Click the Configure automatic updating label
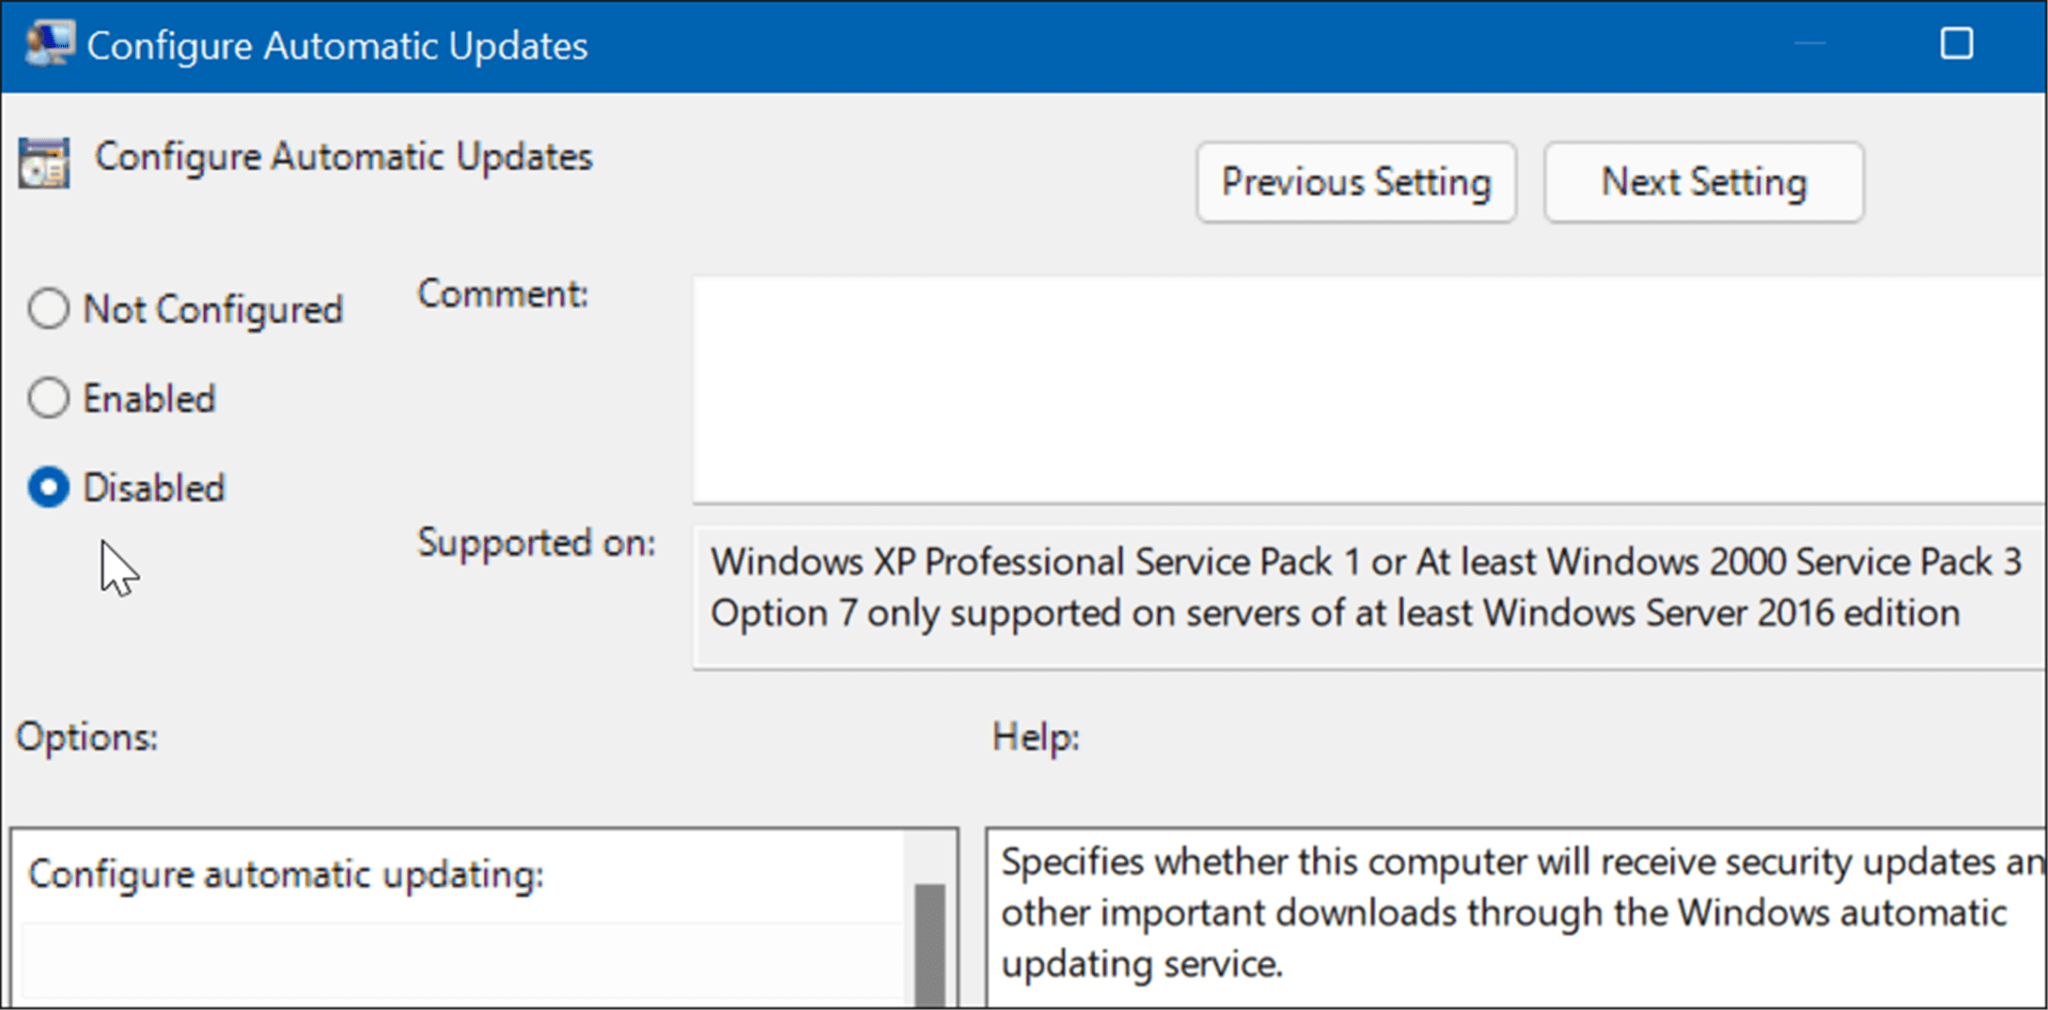Viewport: 2048px width, 1010px height. pyautogui.click(x=285, y=873)
